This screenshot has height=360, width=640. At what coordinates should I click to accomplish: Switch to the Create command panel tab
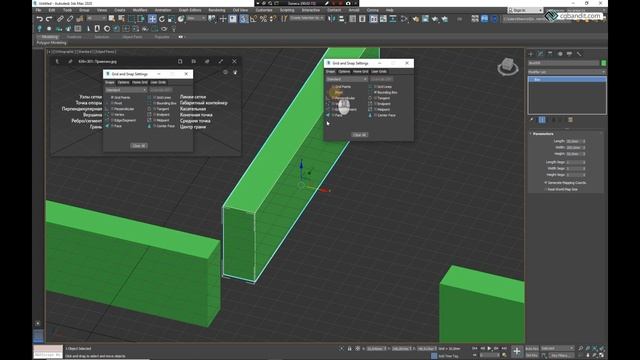[531, 53]
